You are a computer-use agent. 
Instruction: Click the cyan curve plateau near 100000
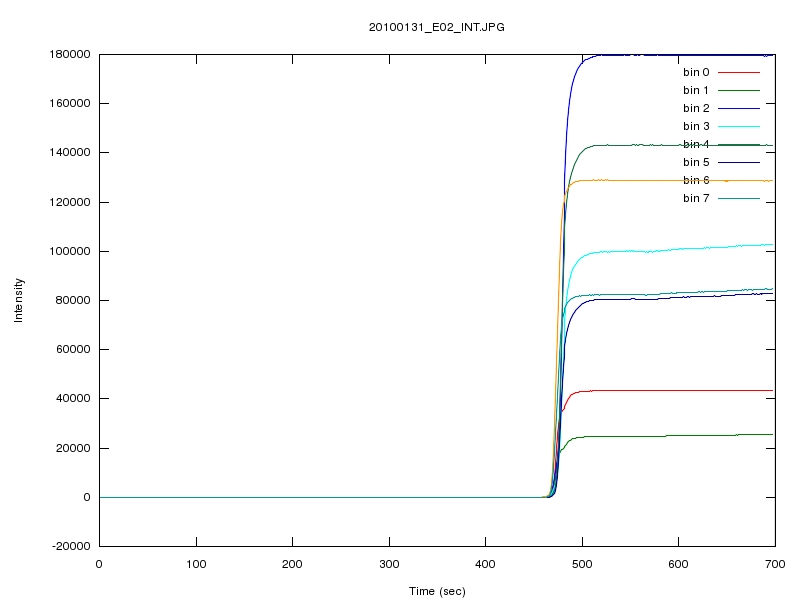tap(679, 248)
